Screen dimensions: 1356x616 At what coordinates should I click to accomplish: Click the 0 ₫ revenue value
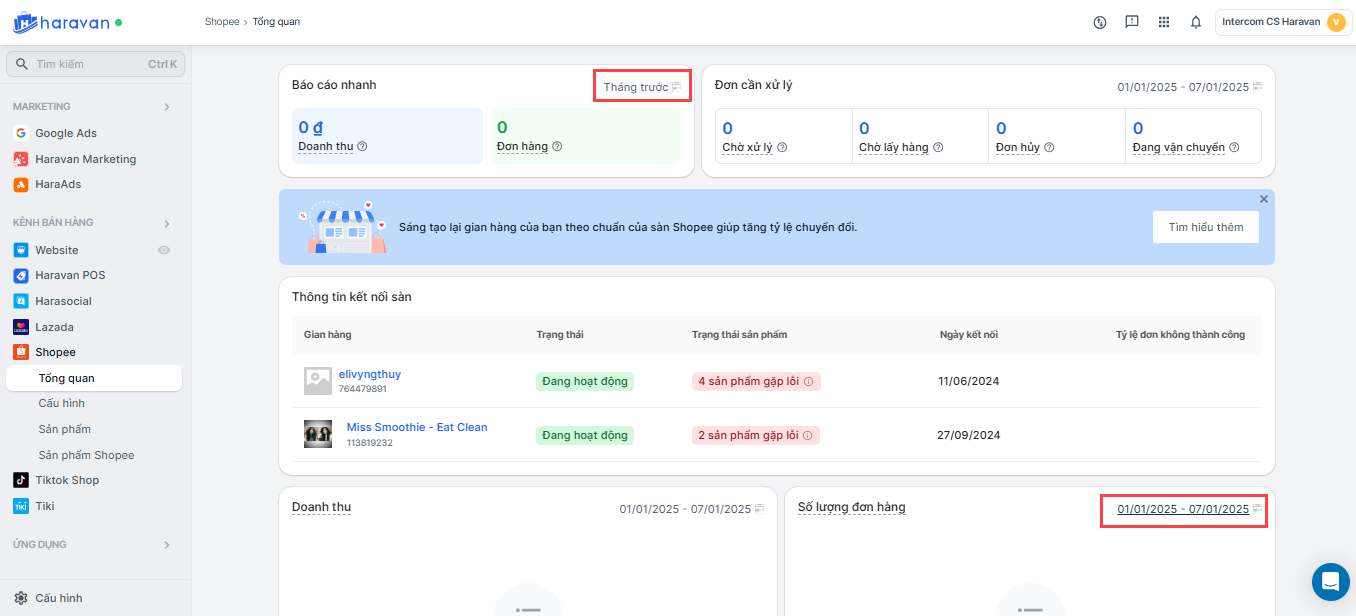(311, 127)
